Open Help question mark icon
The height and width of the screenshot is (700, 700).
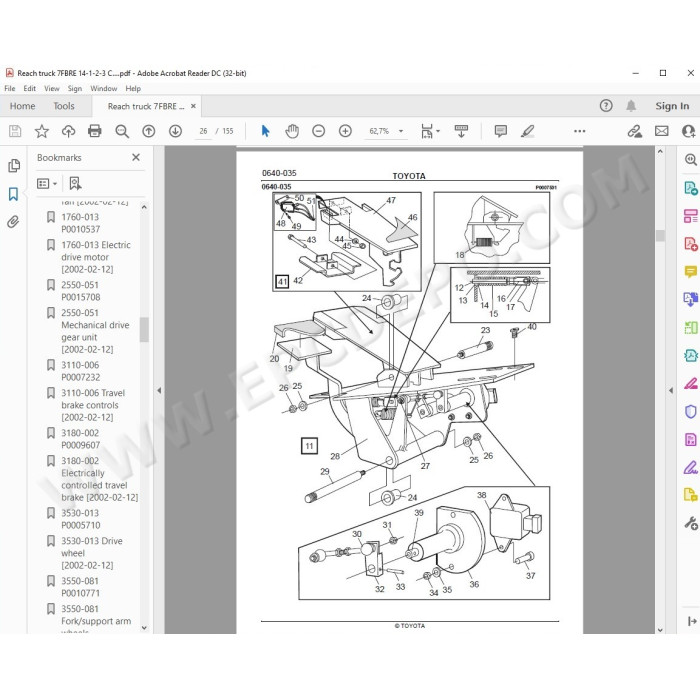click(x=606, y=106)
